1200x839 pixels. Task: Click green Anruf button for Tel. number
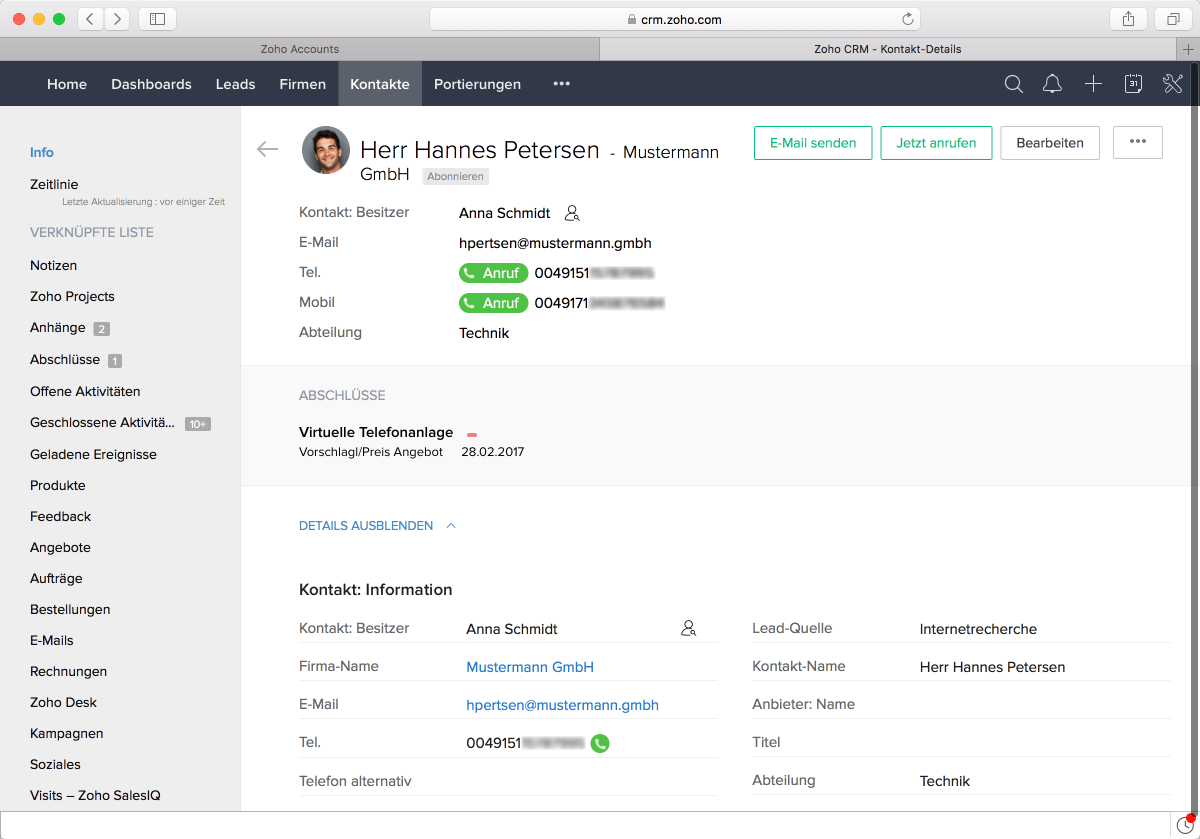click(x=493, y=272)
